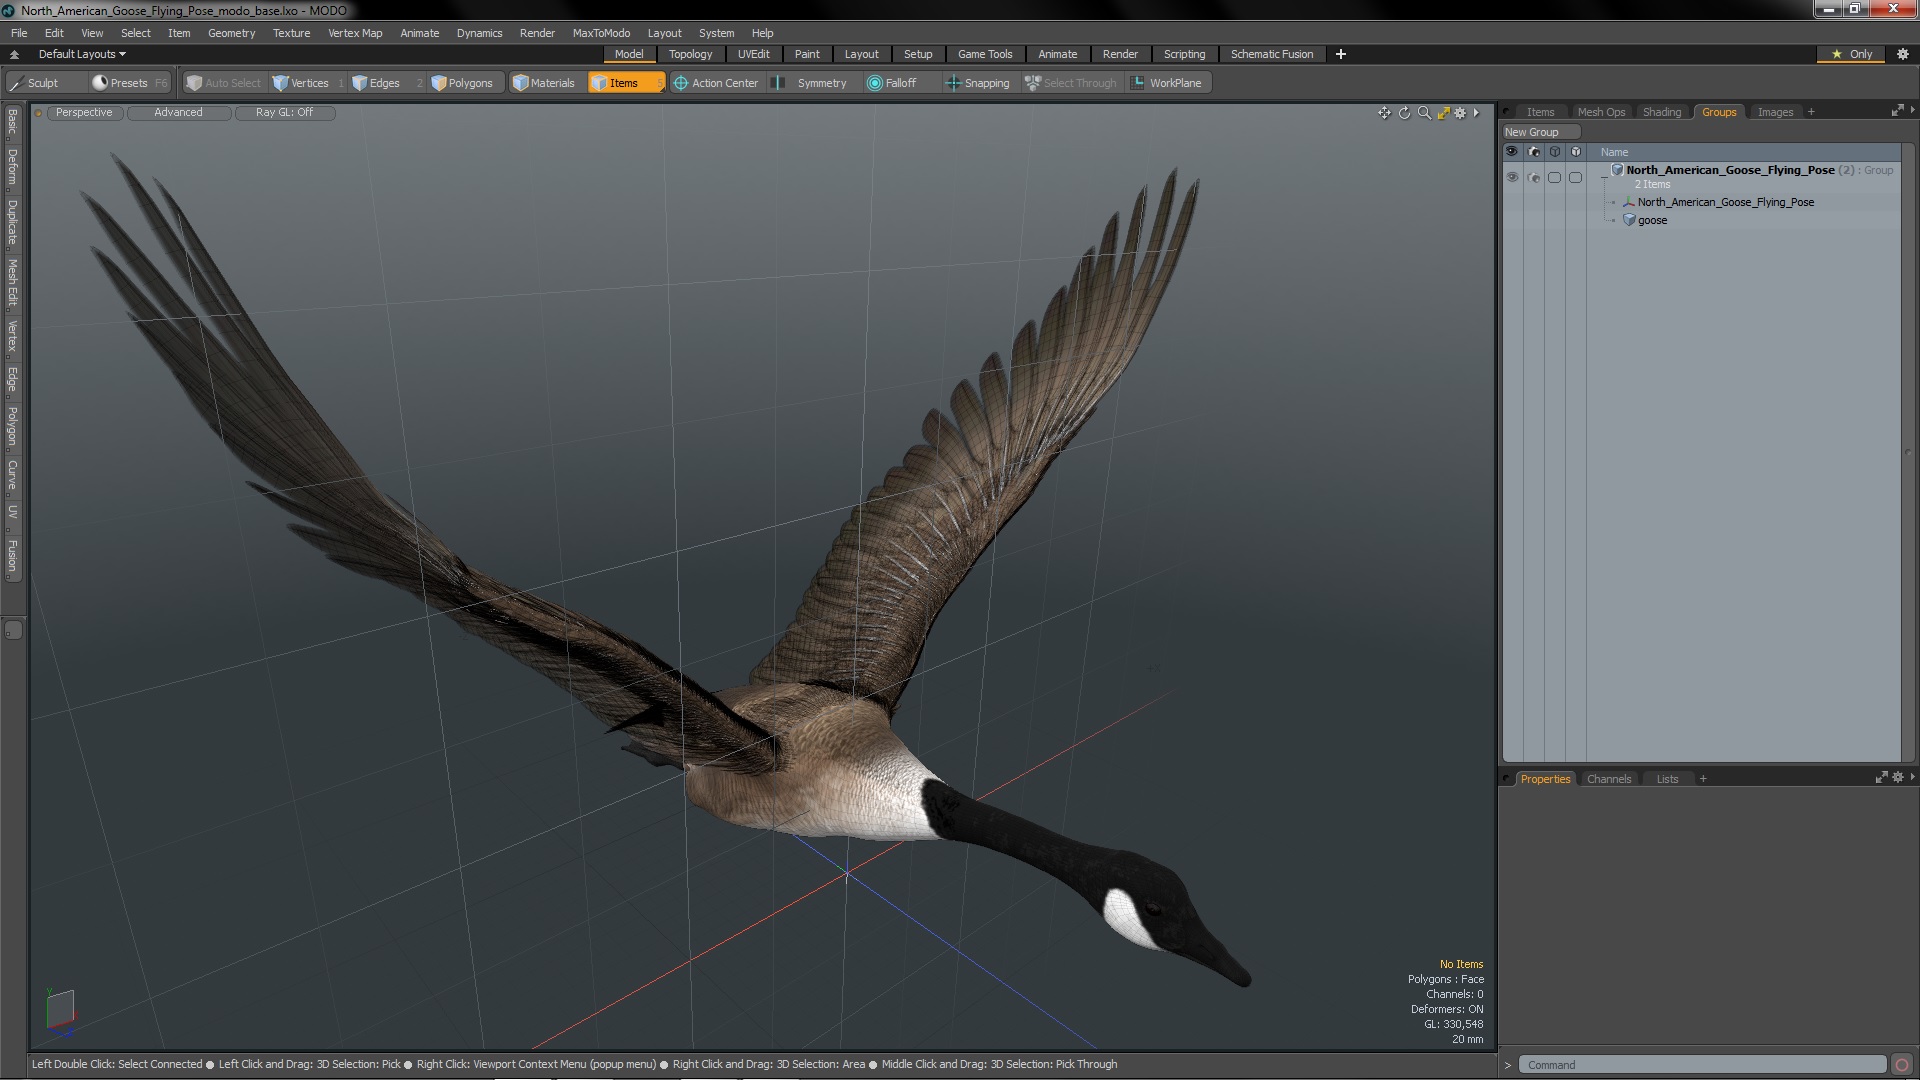Open the MaxToModo menu
This screenshot has height=1080, width=1920.
point(600,33)
